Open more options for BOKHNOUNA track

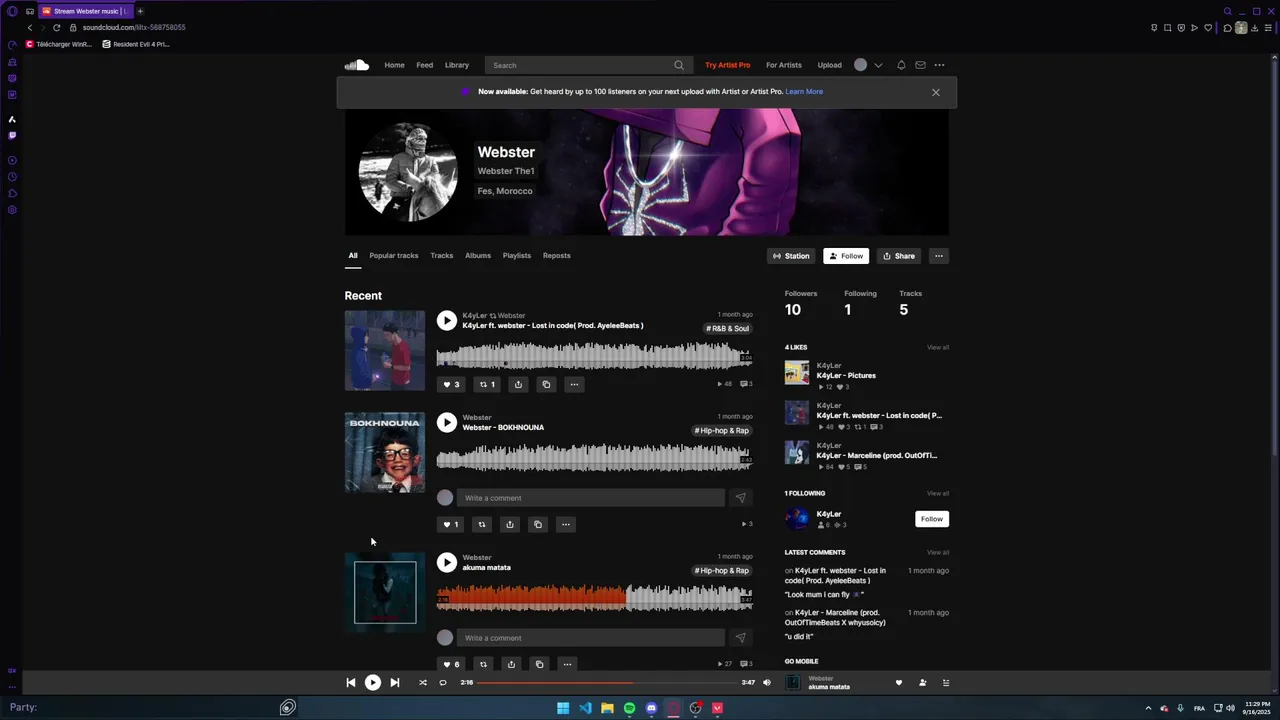pyautogui.click(x=566, y=524)
